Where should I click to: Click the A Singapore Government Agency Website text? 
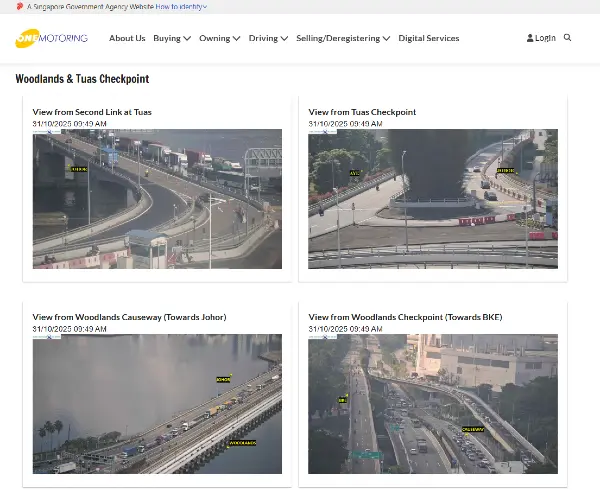[90, 7]
